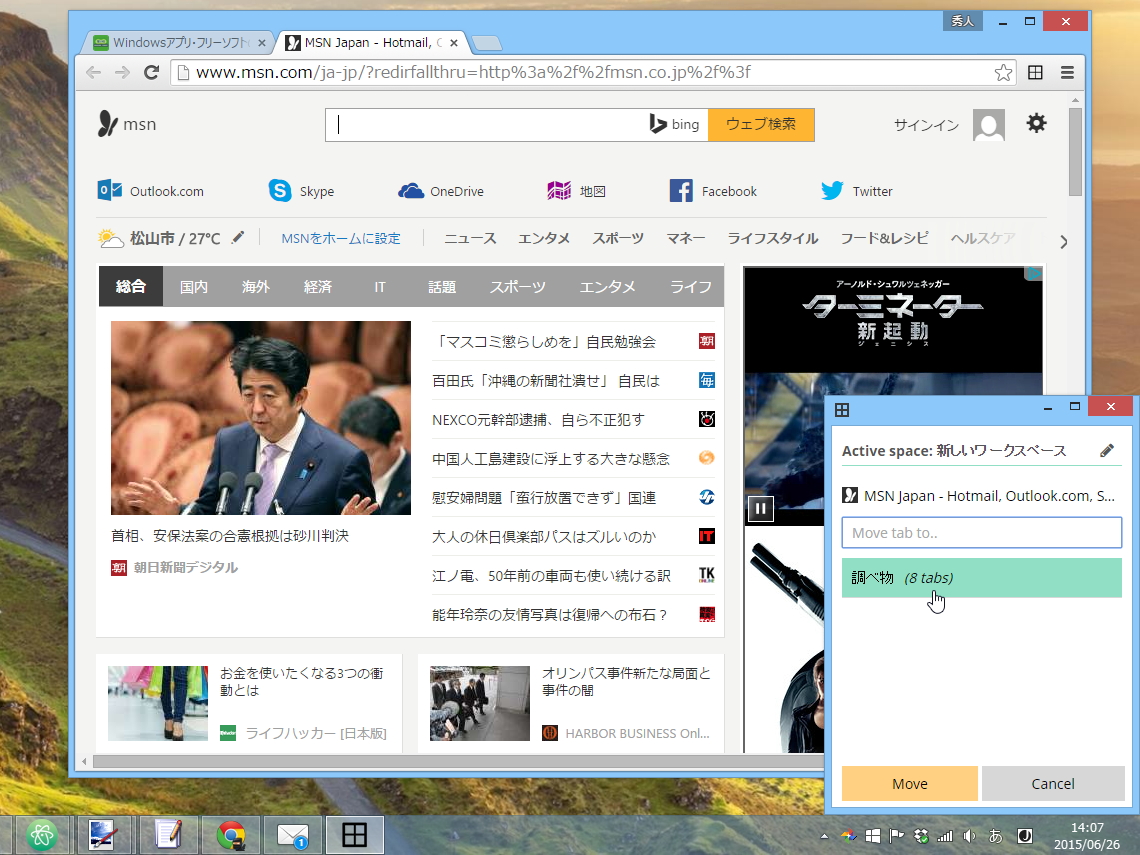Screen dimensions: 1140x855
Task: Click the network signal tray icon
Action: [x=945, y=836]
